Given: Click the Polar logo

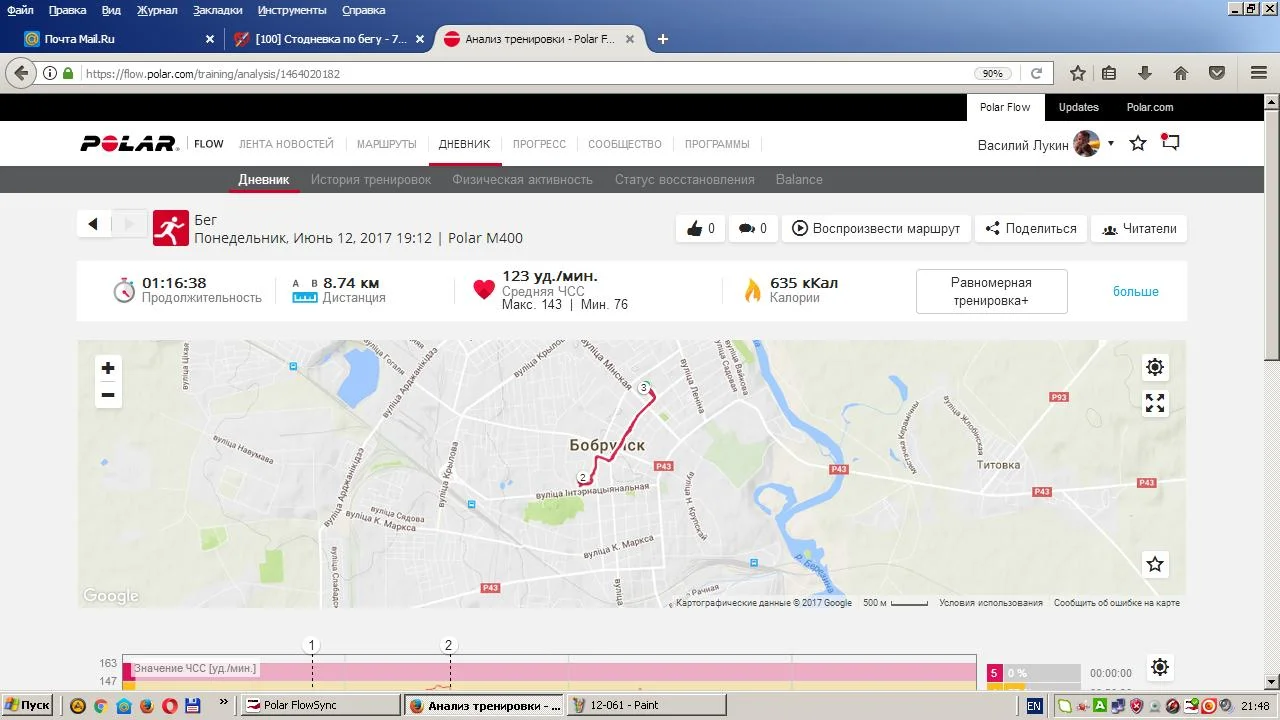Looking at the screenshot, I should pyautogui.click(x=130, y=144).
